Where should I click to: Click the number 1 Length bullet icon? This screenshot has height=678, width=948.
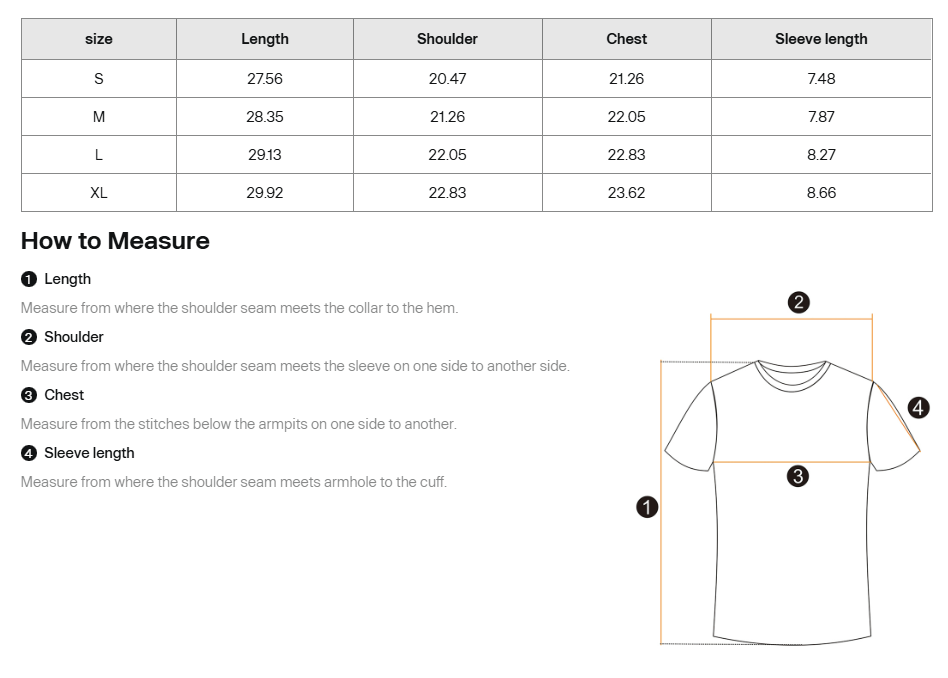[29, 279]
